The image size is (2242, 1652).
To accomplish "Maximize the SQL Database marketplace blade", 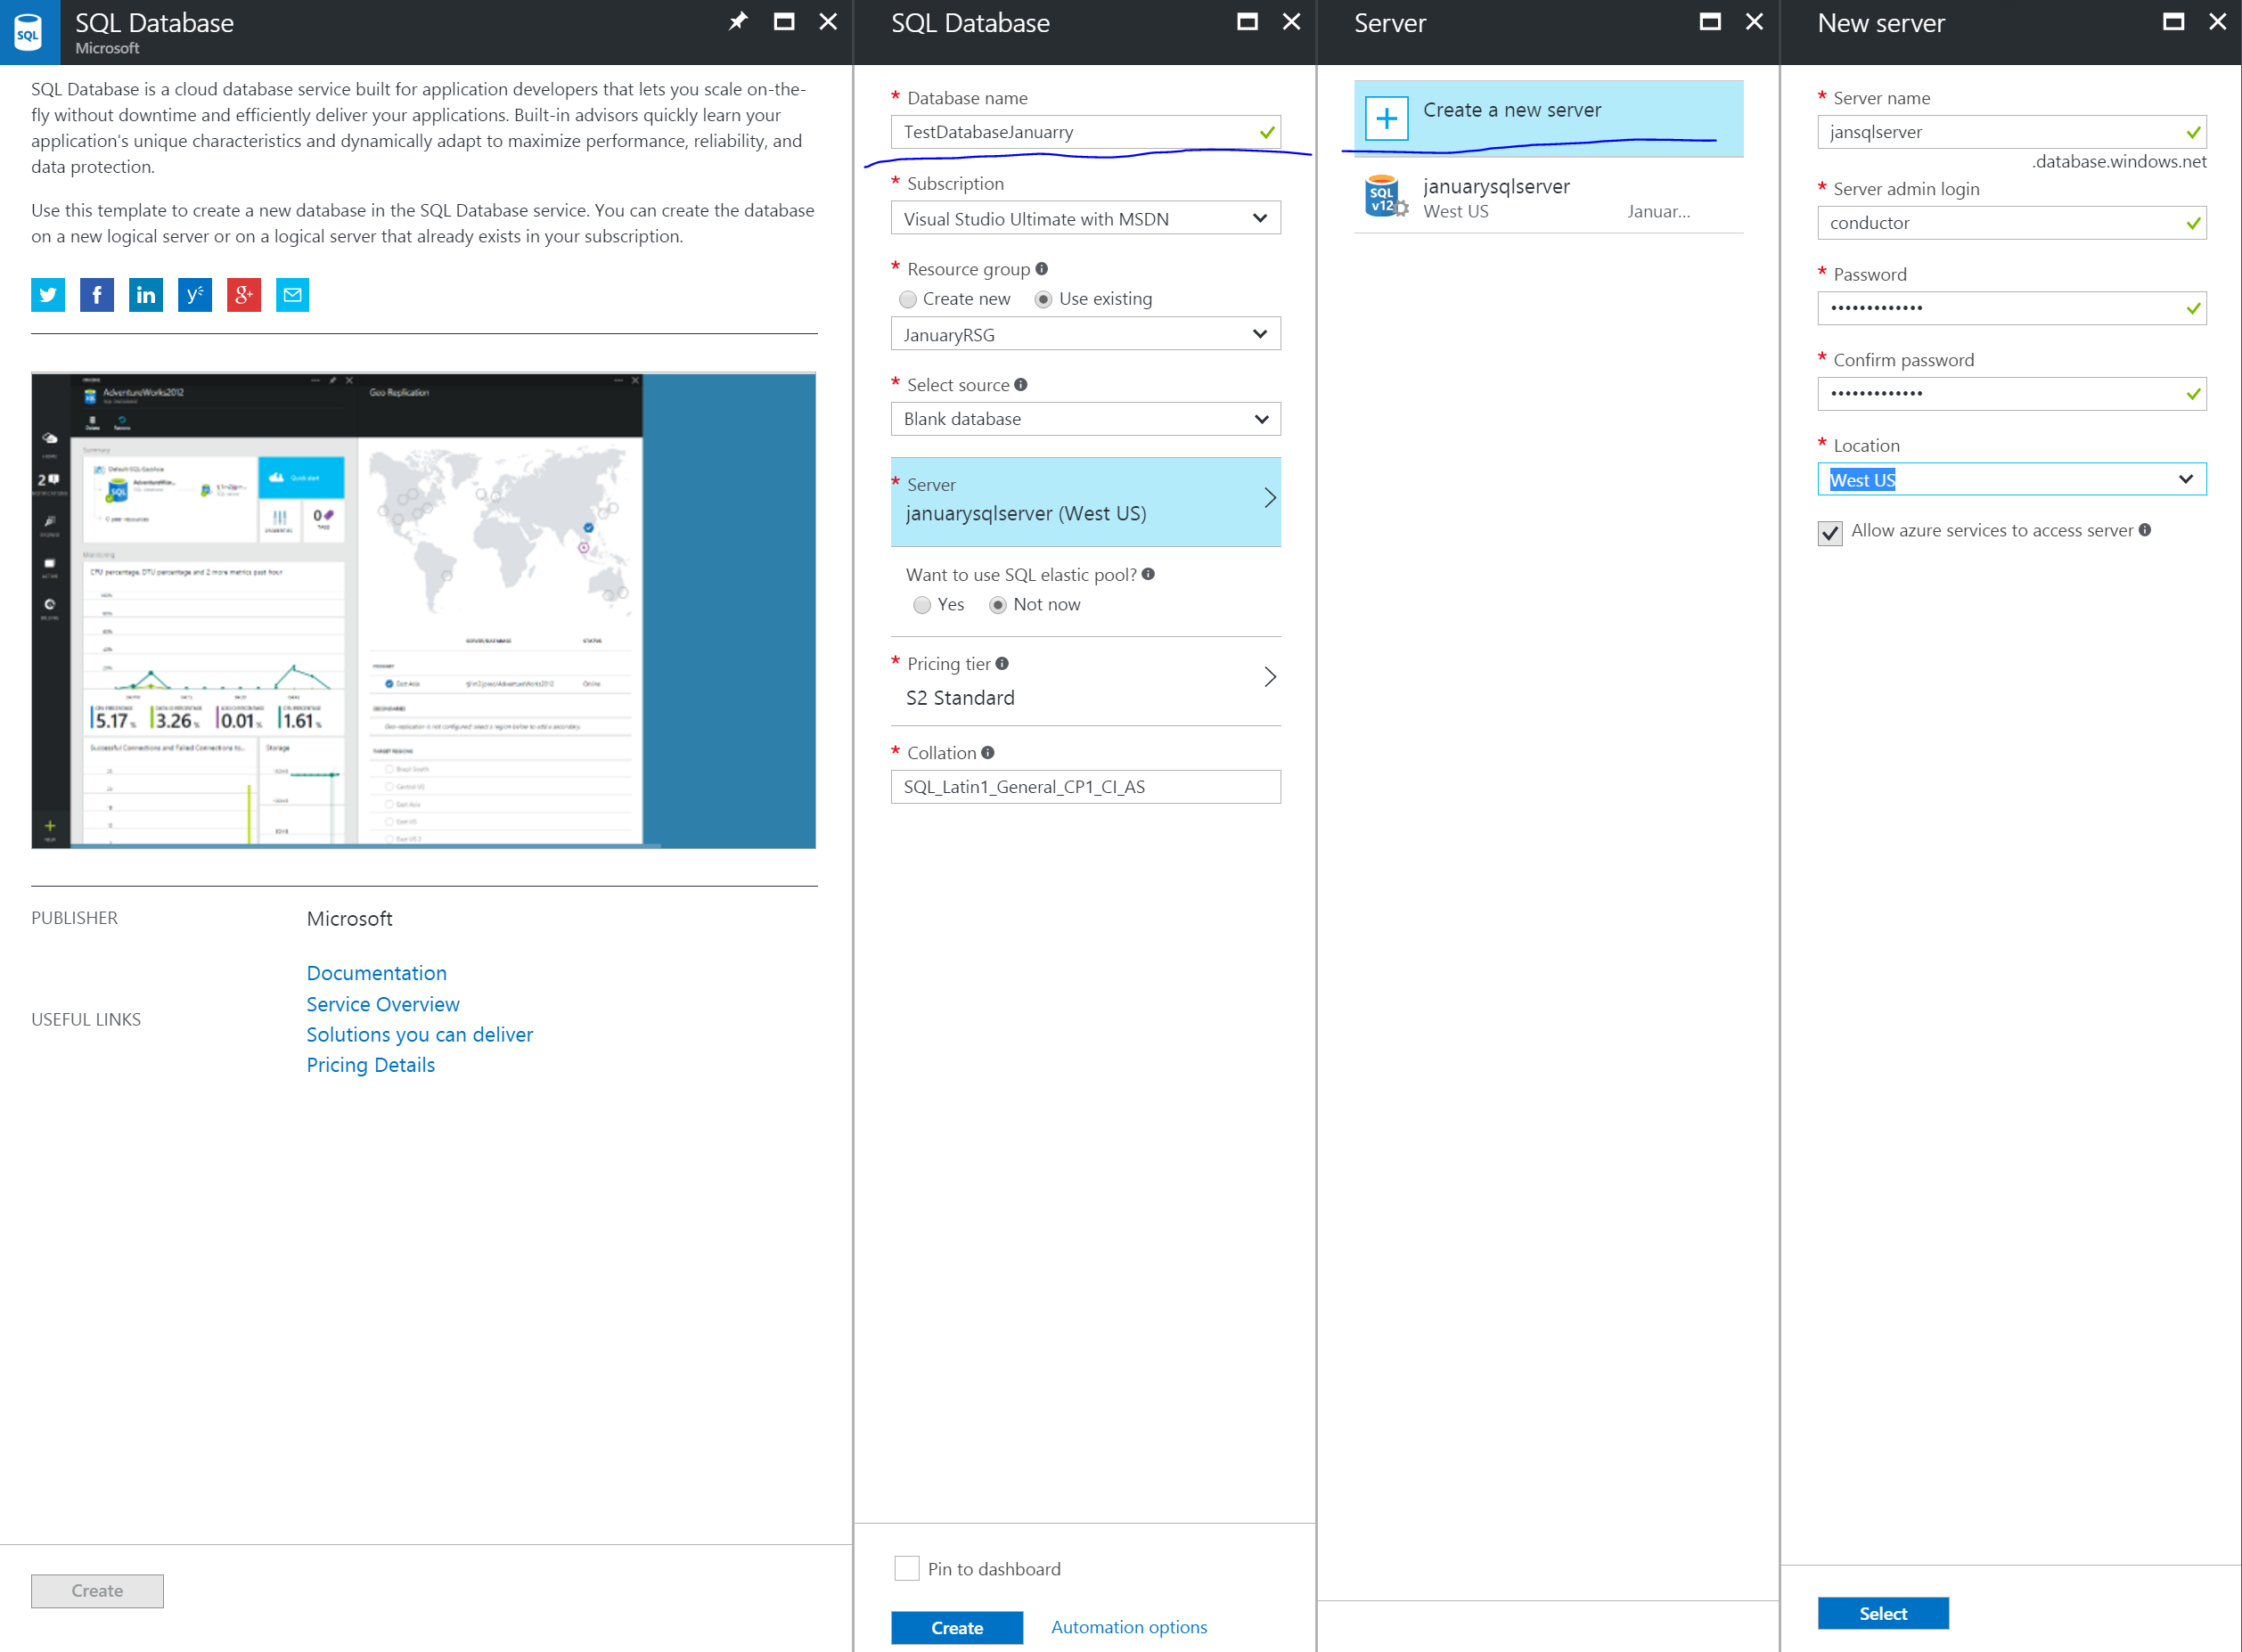I will click(x=784, y=21).
